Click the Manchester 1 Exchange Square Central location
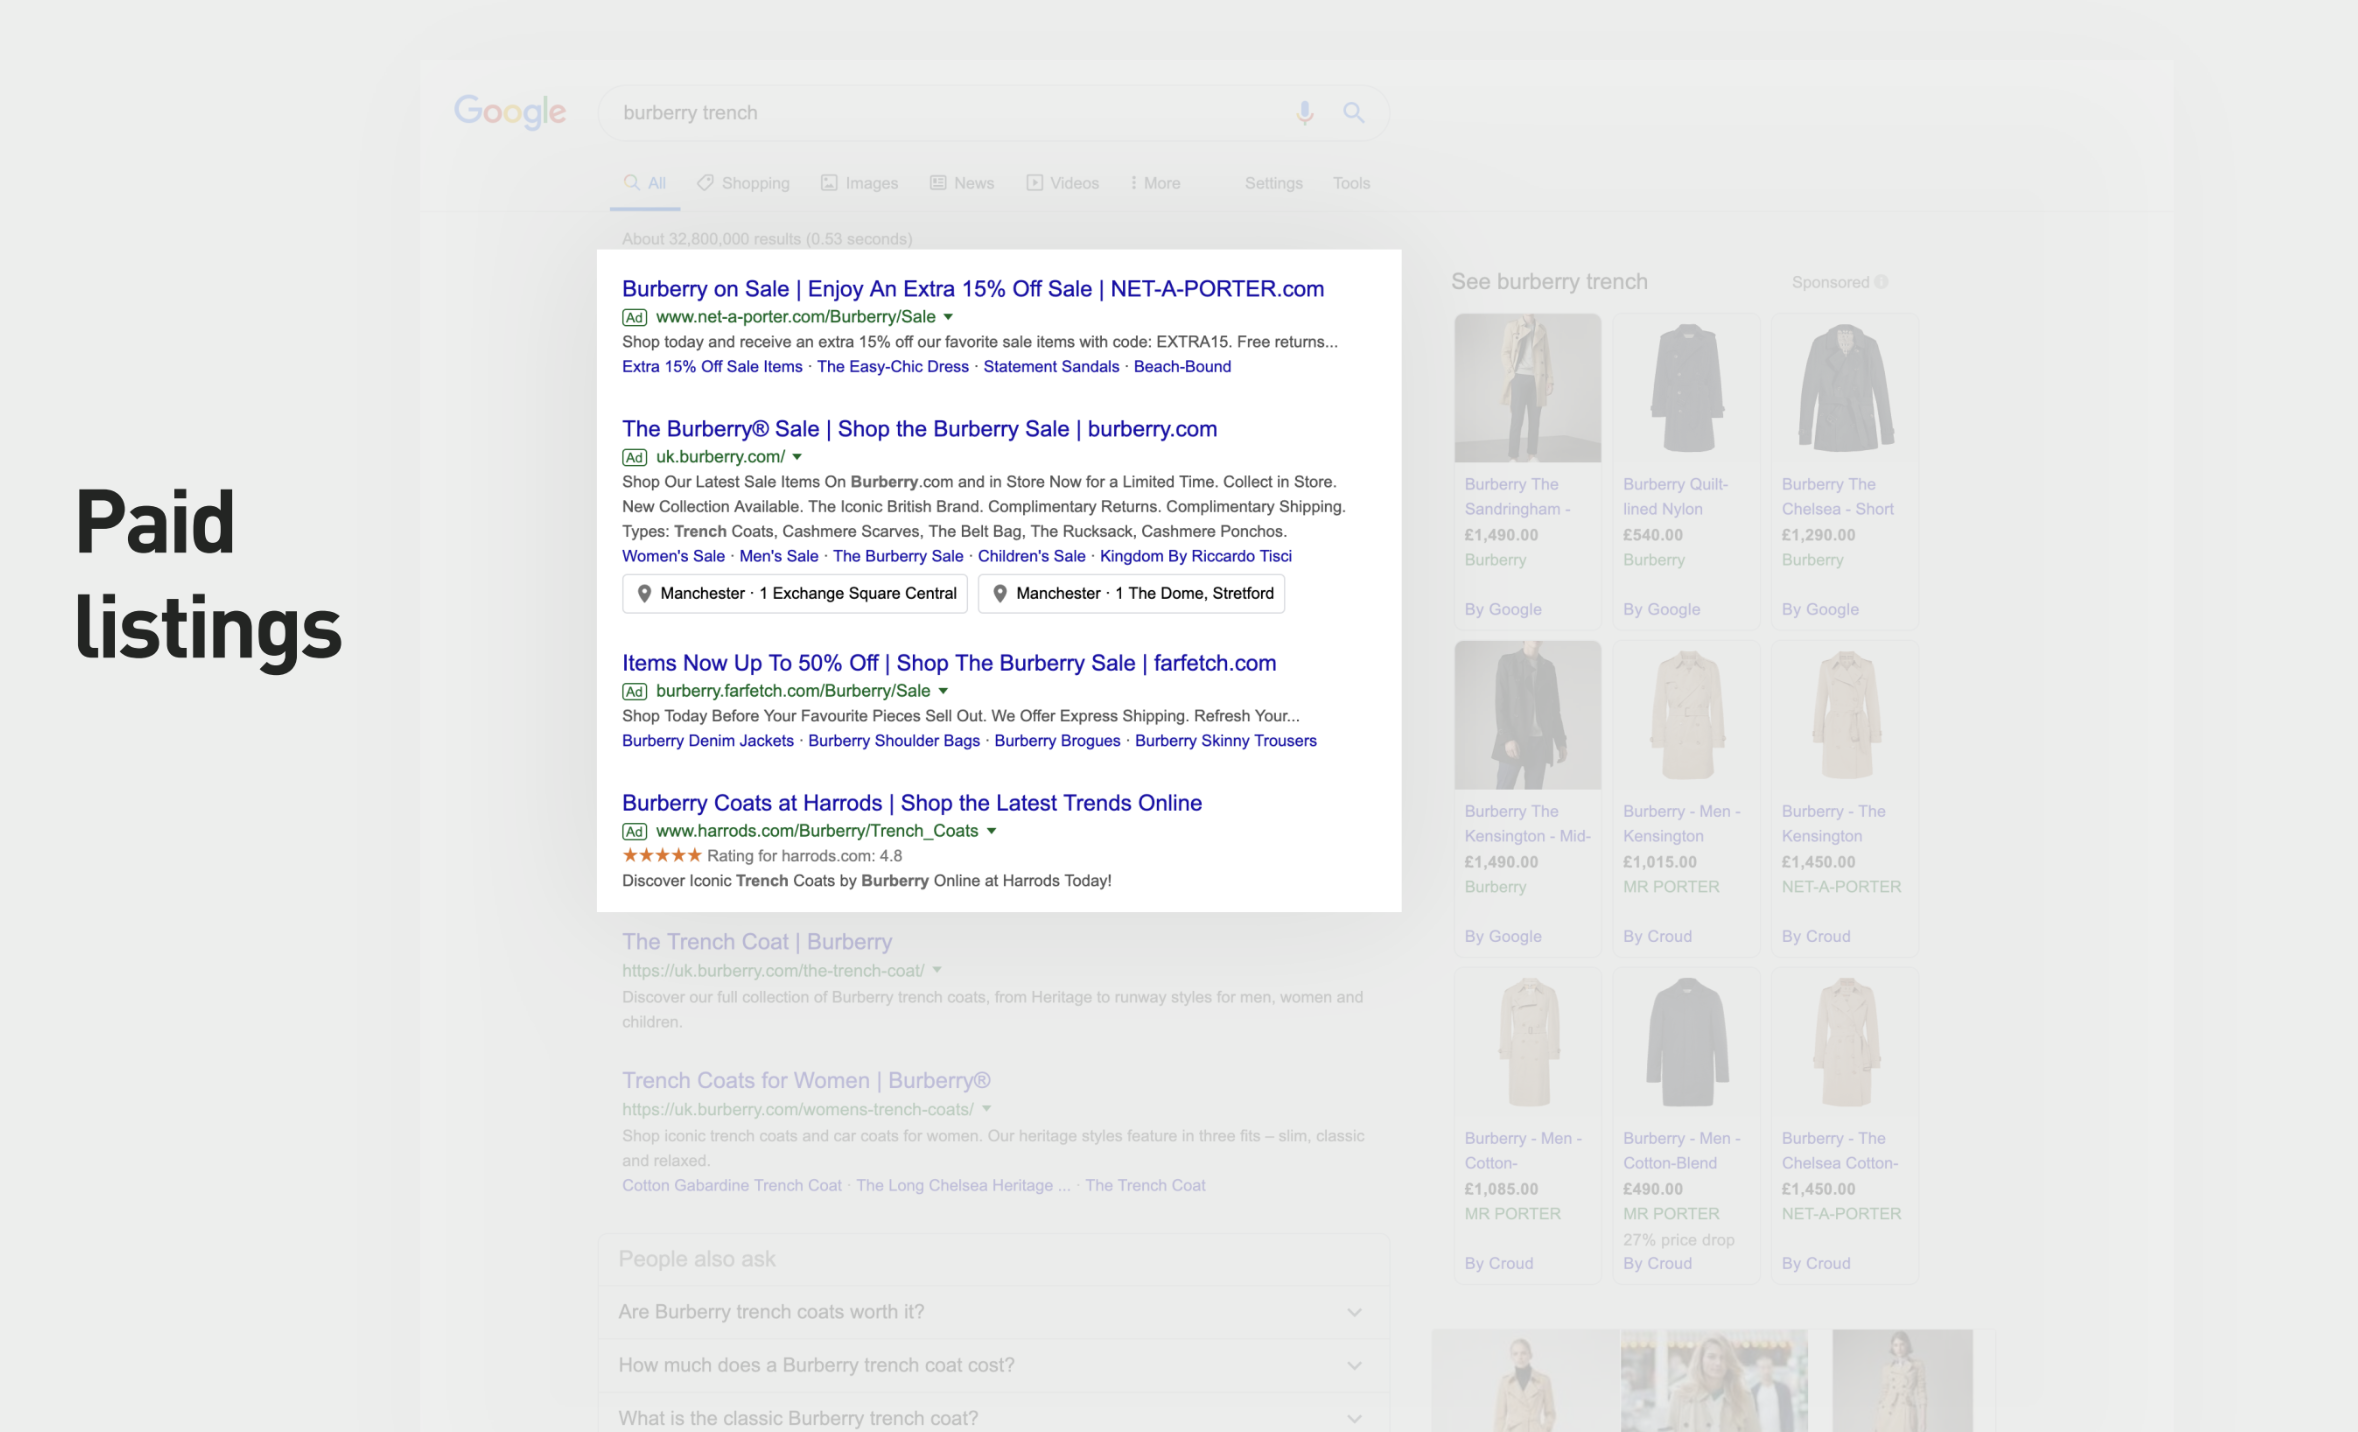The image size is (2358, 1432). [x=795, y=594]
